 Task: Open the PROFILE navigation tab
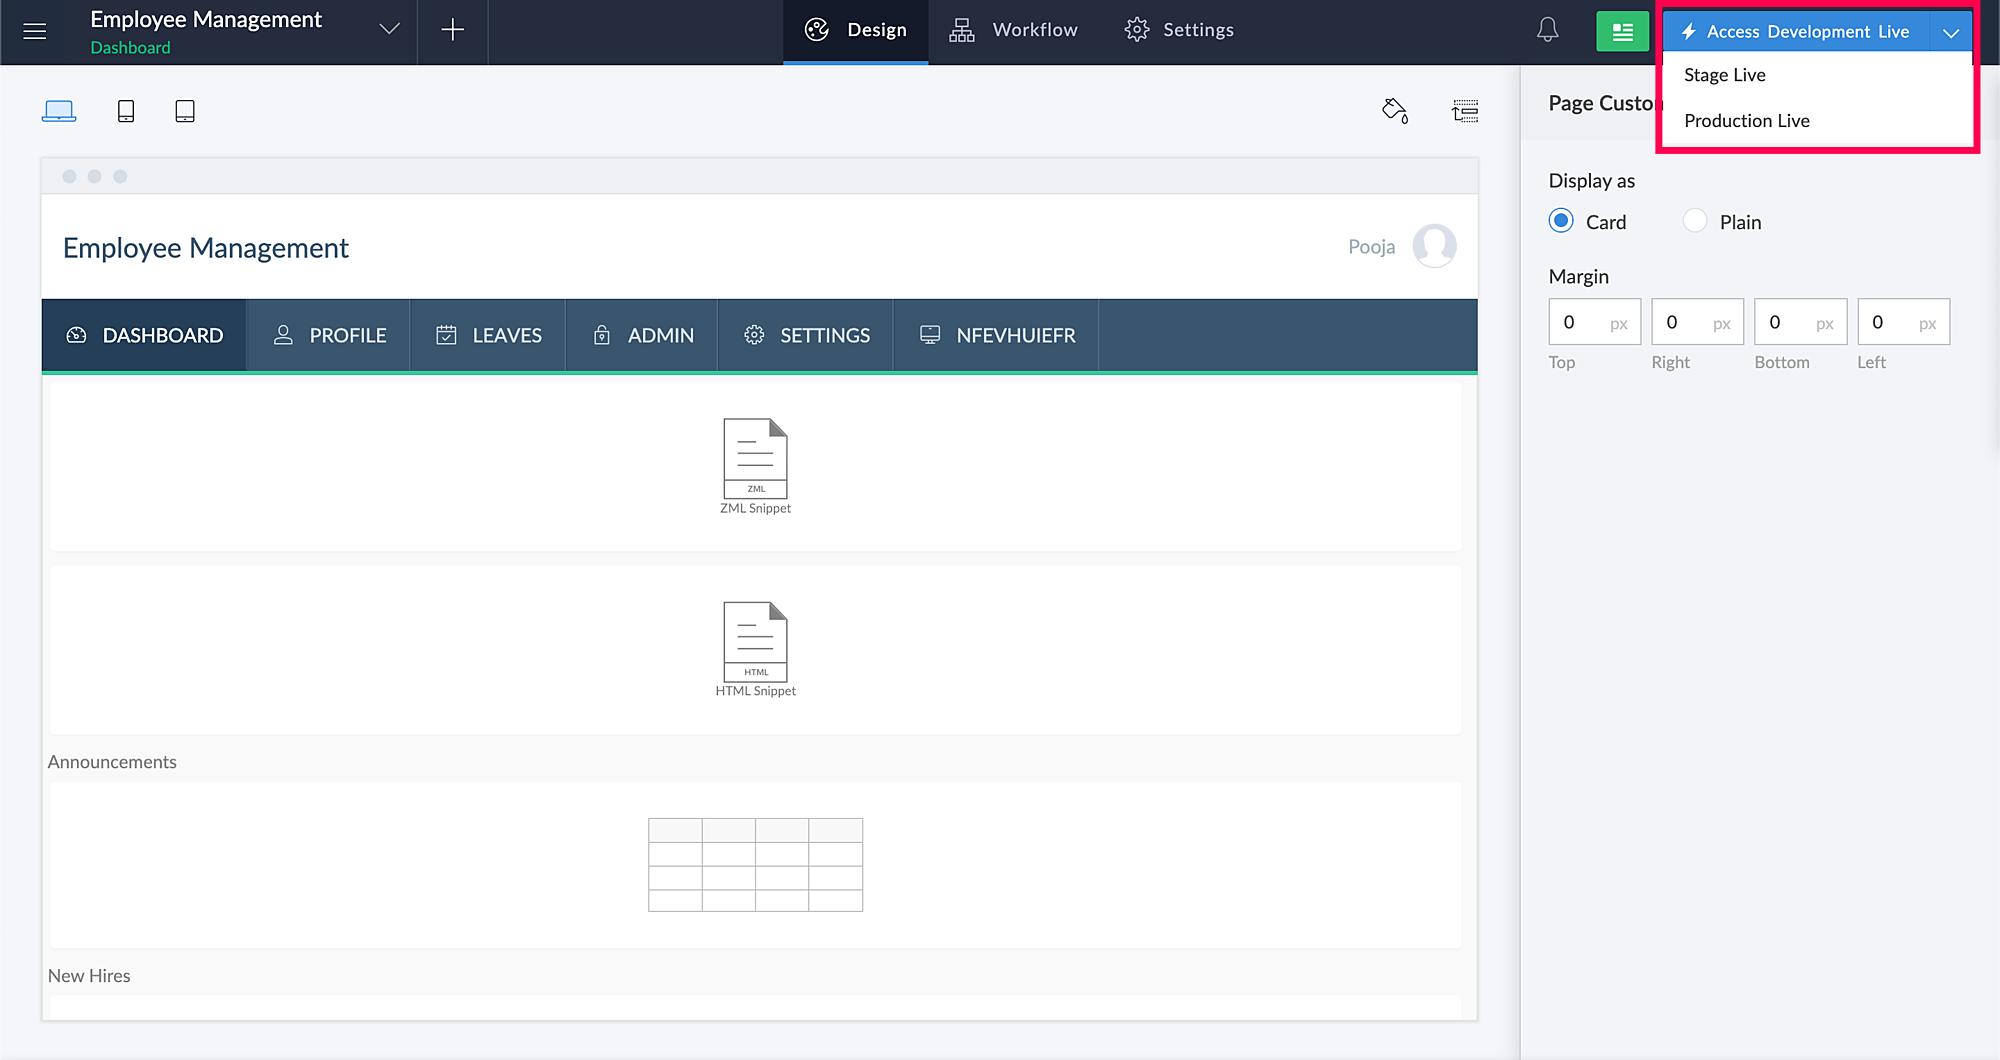coord(329,336)
